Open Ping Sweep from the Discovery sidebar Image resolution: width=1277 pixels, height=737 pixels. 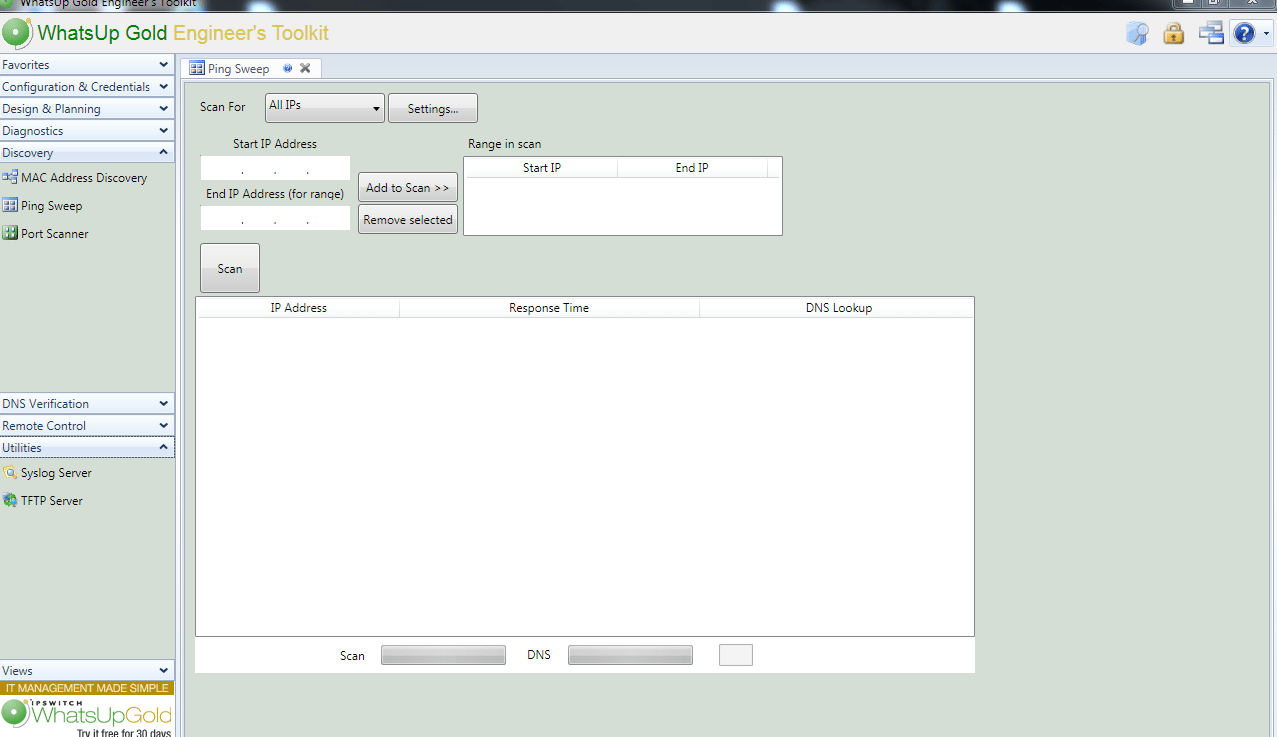43,206
